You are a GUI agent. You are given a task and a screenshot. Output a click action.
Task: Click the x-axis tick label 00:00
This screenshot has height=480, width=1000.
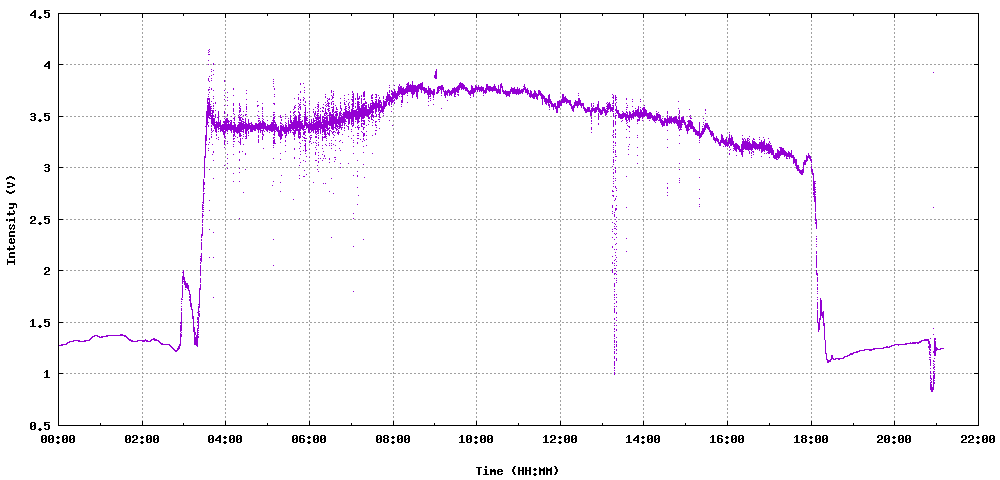[x=59, y=439]
